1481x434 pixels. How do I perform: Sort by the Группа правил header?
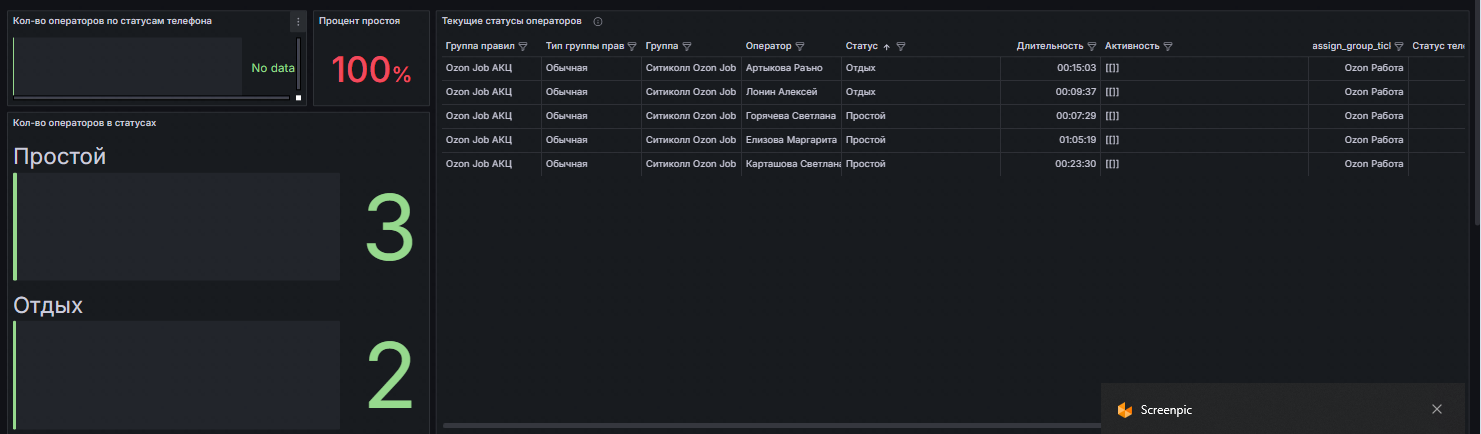(x=479, y=46)
